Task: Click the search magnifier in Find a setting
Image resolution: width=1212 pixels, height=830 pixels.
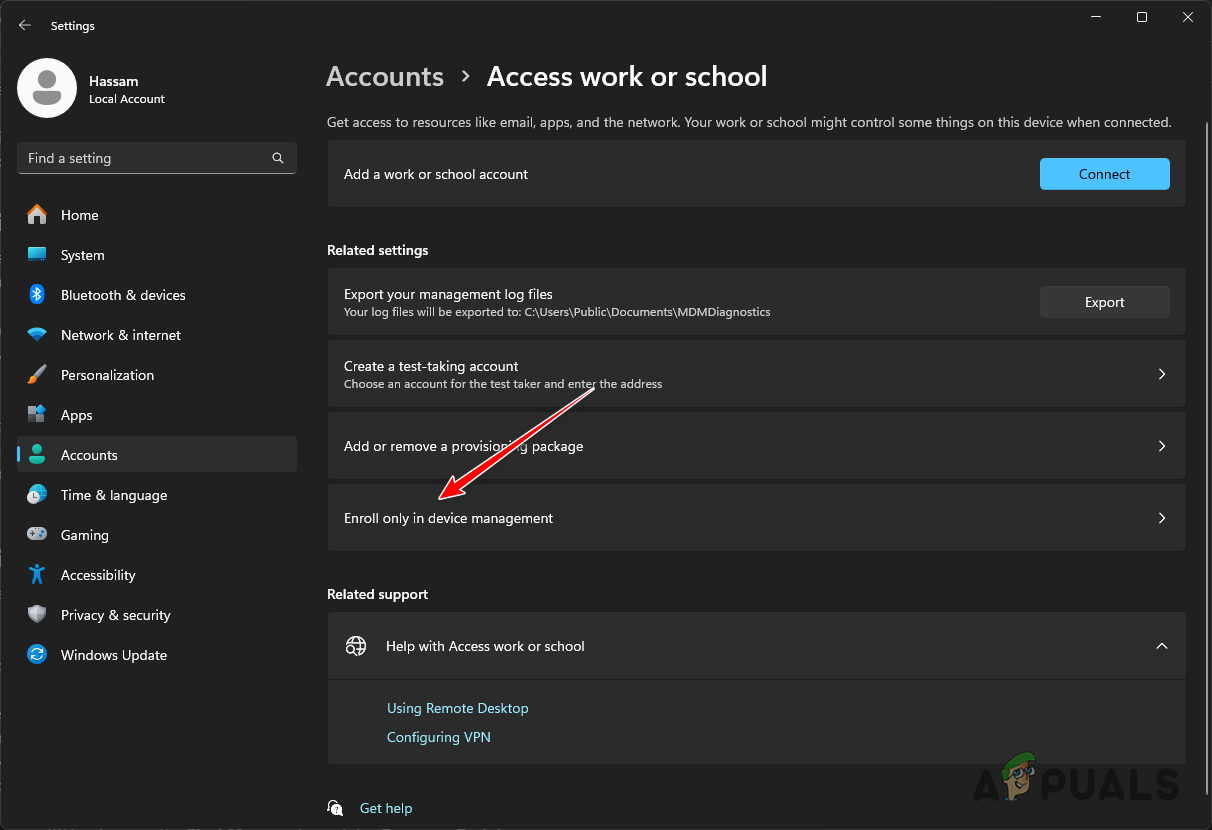Action: coord(277,158)
